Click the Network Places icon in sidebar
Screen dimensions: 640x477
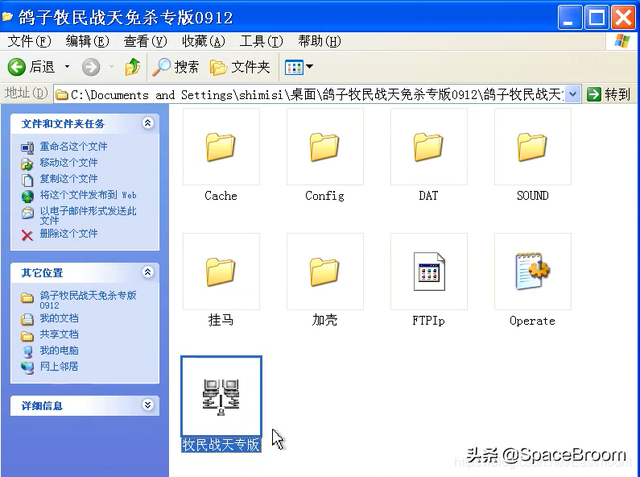coord(27,368)
